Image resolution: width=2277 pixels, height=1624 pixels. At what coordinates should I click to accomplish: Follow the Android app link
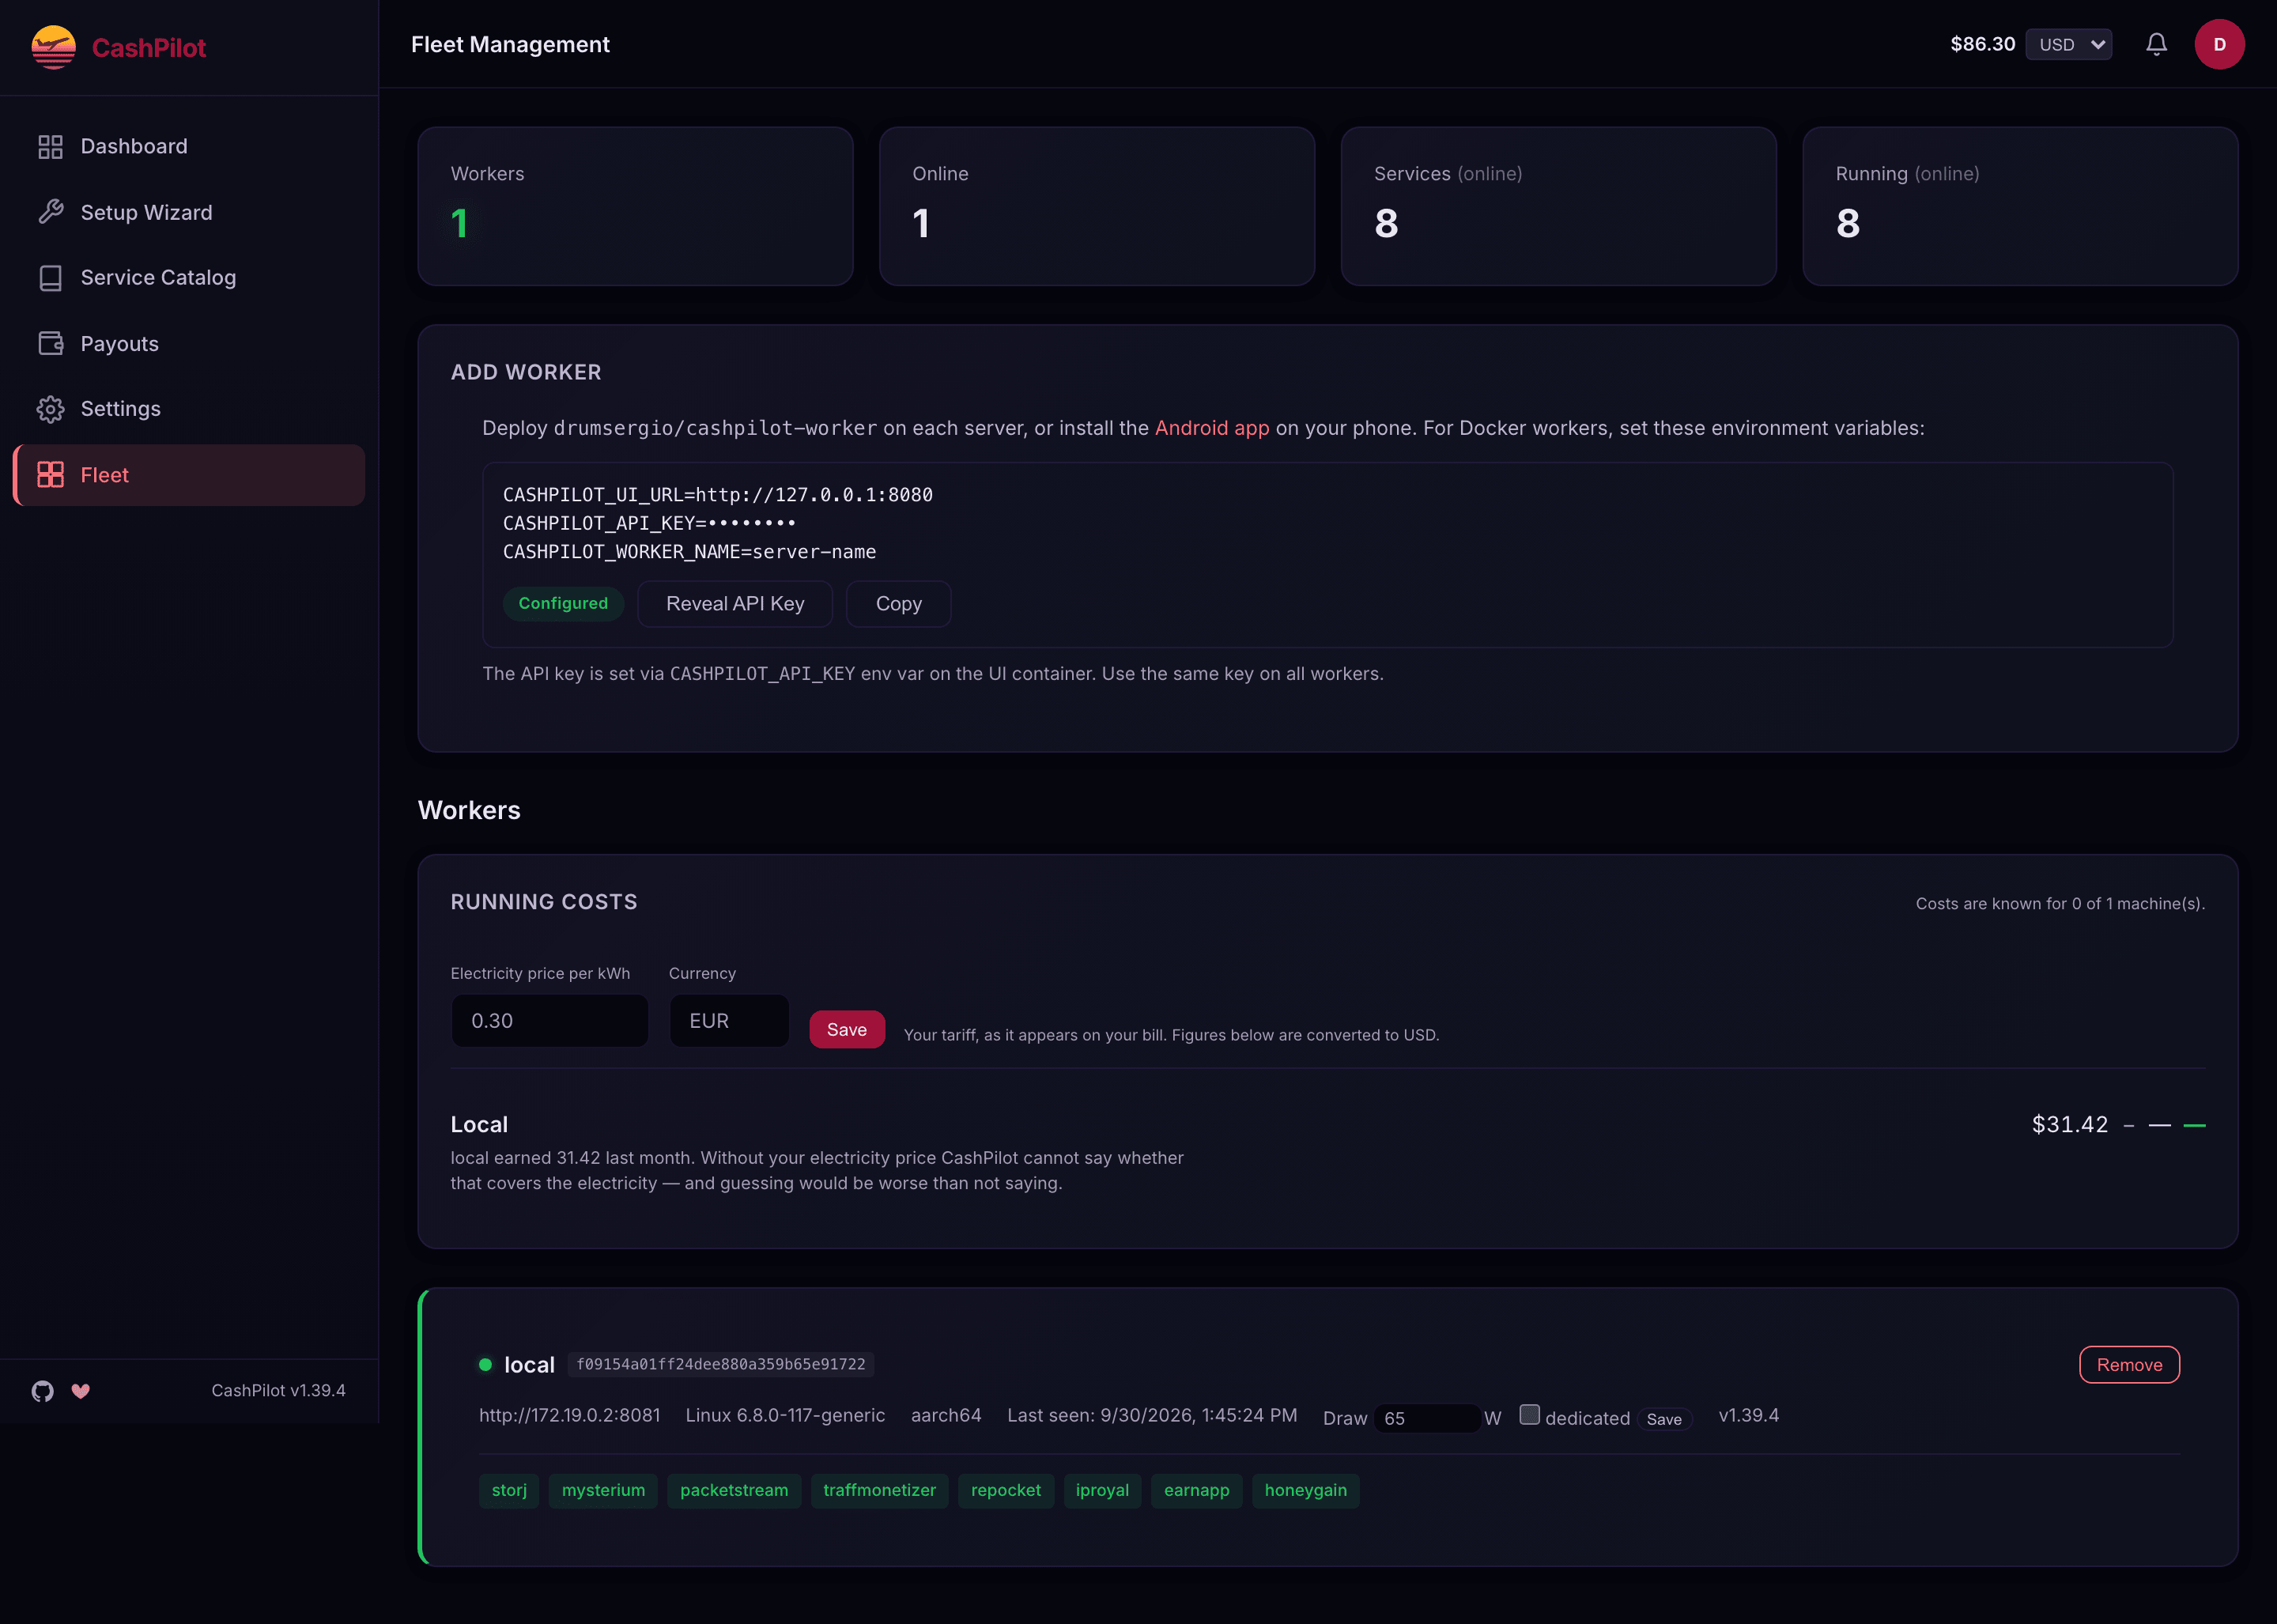pyautogui.click(x=1212, y=428)
